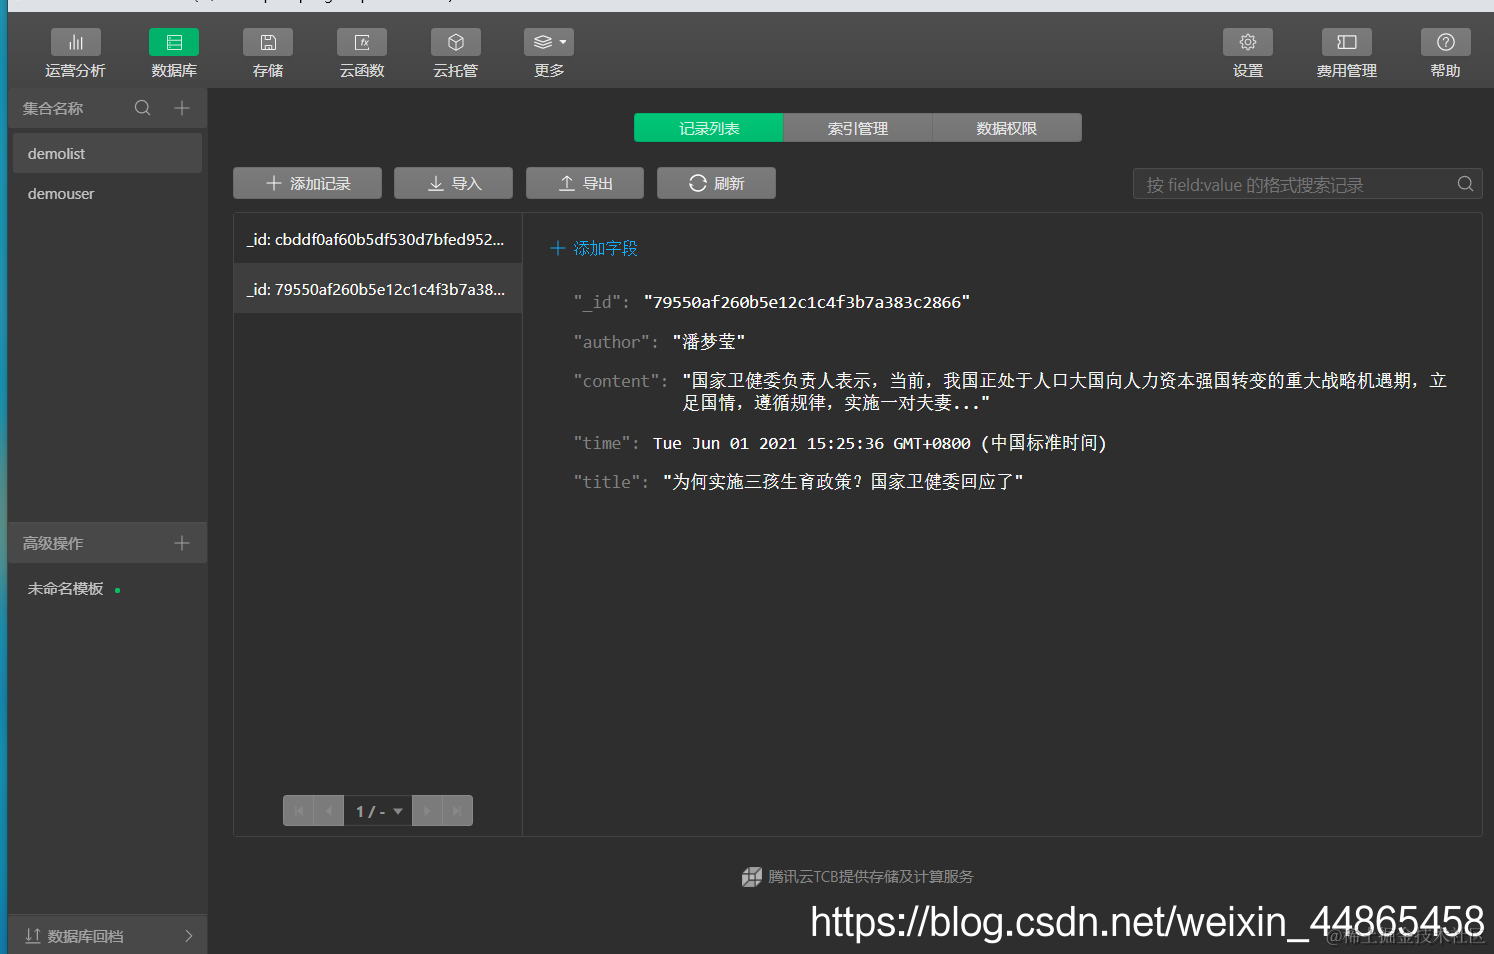Open the page number dropdown in pagination
1494x954 pixels.
tap(378, 810)
